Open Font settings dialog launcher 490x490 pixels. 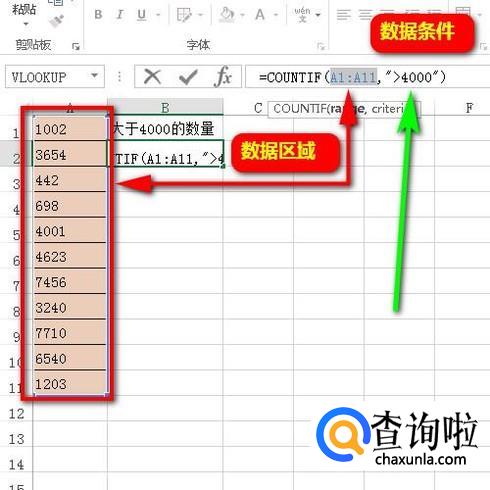(x=321, y=46)
